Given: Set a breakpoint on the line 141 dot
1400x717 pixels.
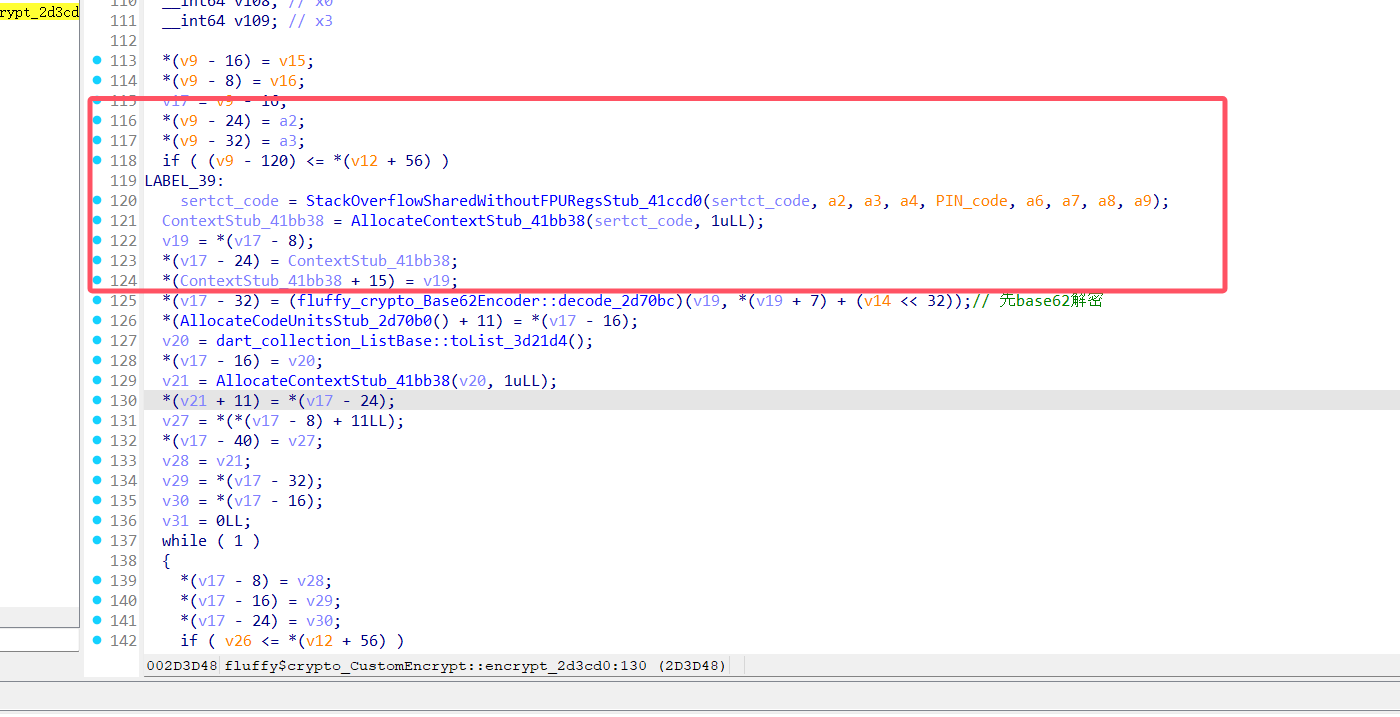Looking at the screenshot, I should click(96, 621).
